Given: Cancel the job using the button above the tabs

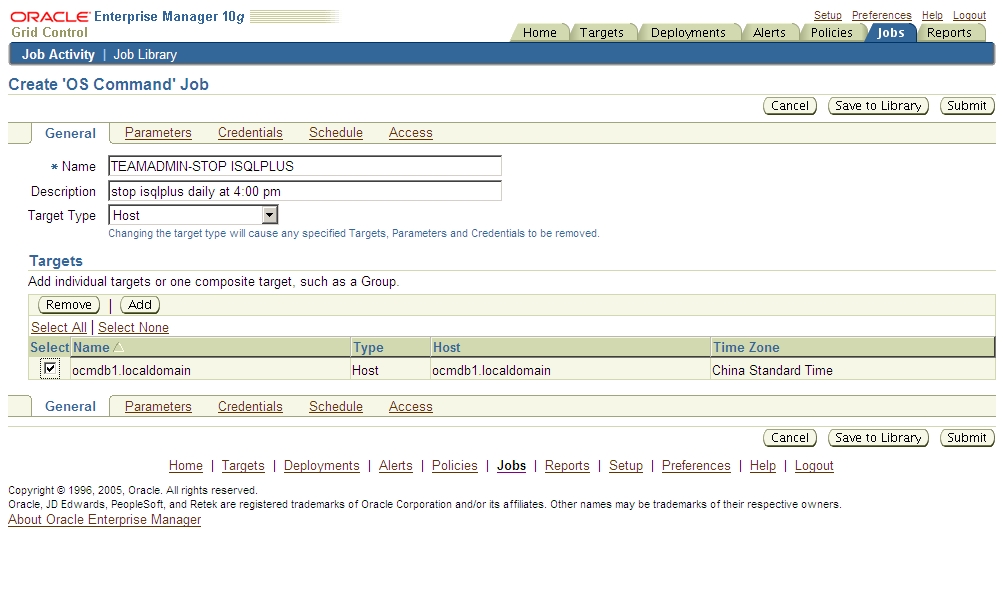Looking at the screenshot, I should [790, 106].
